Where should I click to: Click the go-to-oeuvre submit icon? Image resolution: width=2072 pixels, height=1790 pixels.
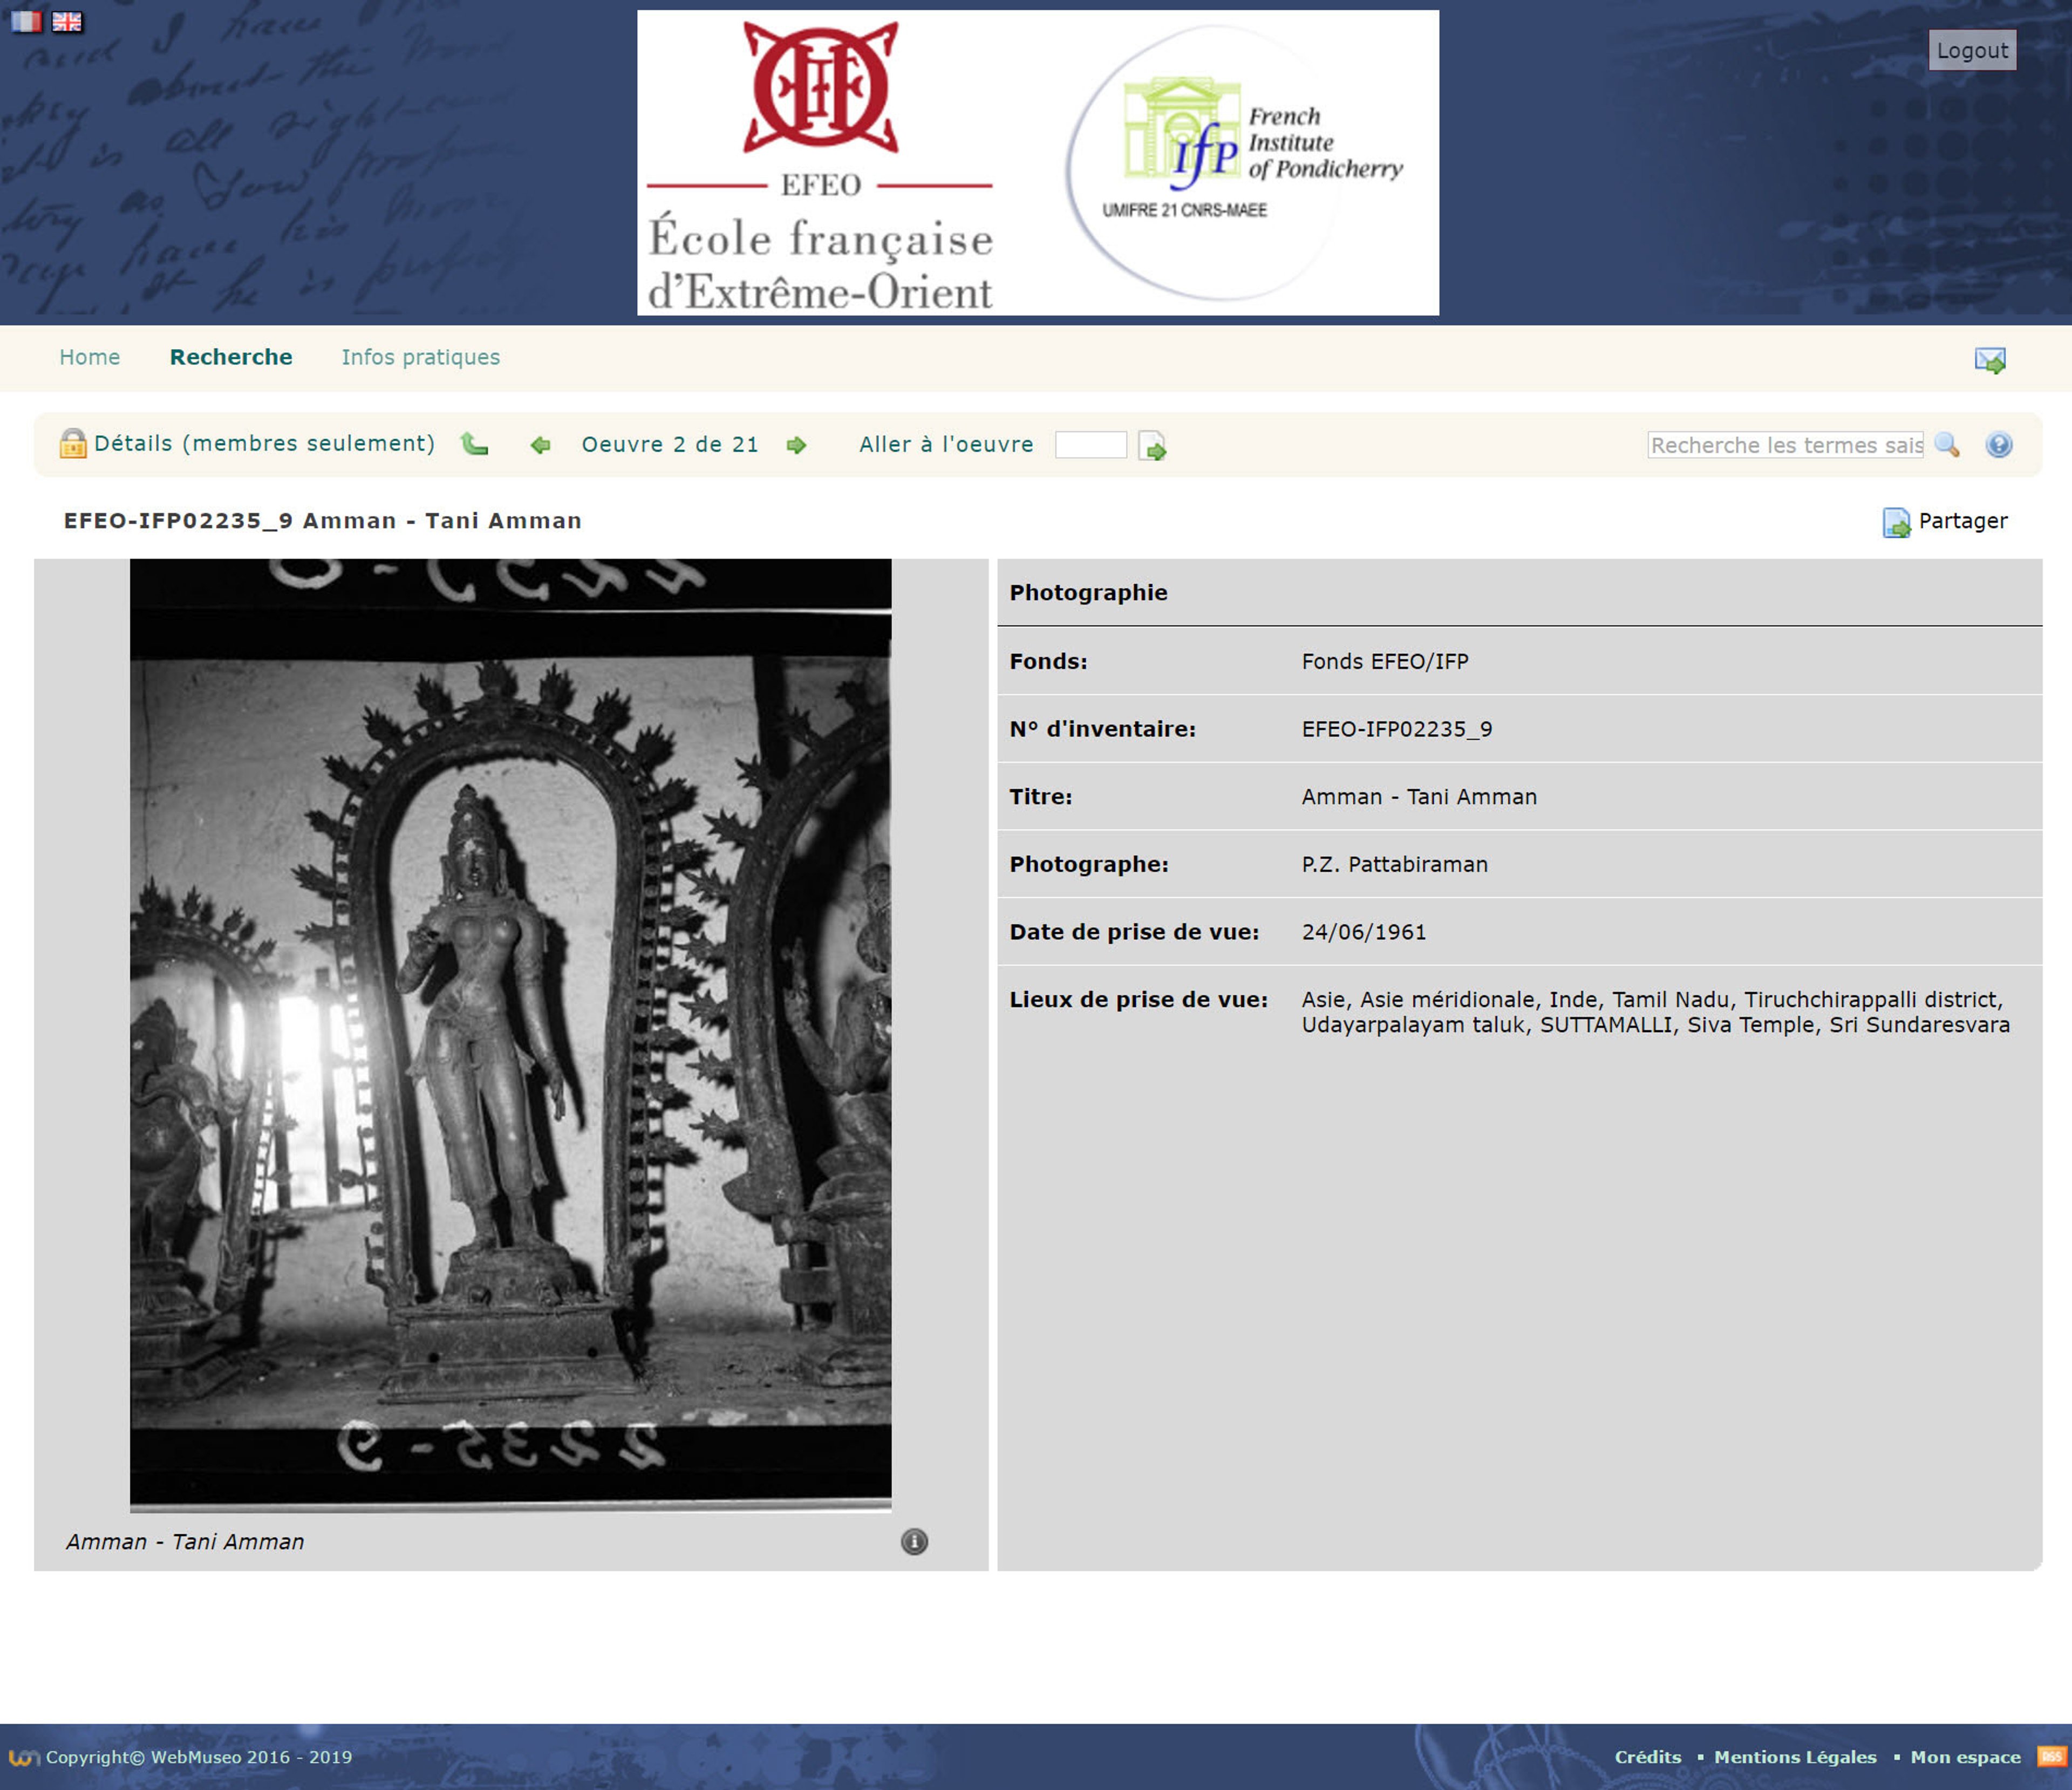tap(1152, 445)
